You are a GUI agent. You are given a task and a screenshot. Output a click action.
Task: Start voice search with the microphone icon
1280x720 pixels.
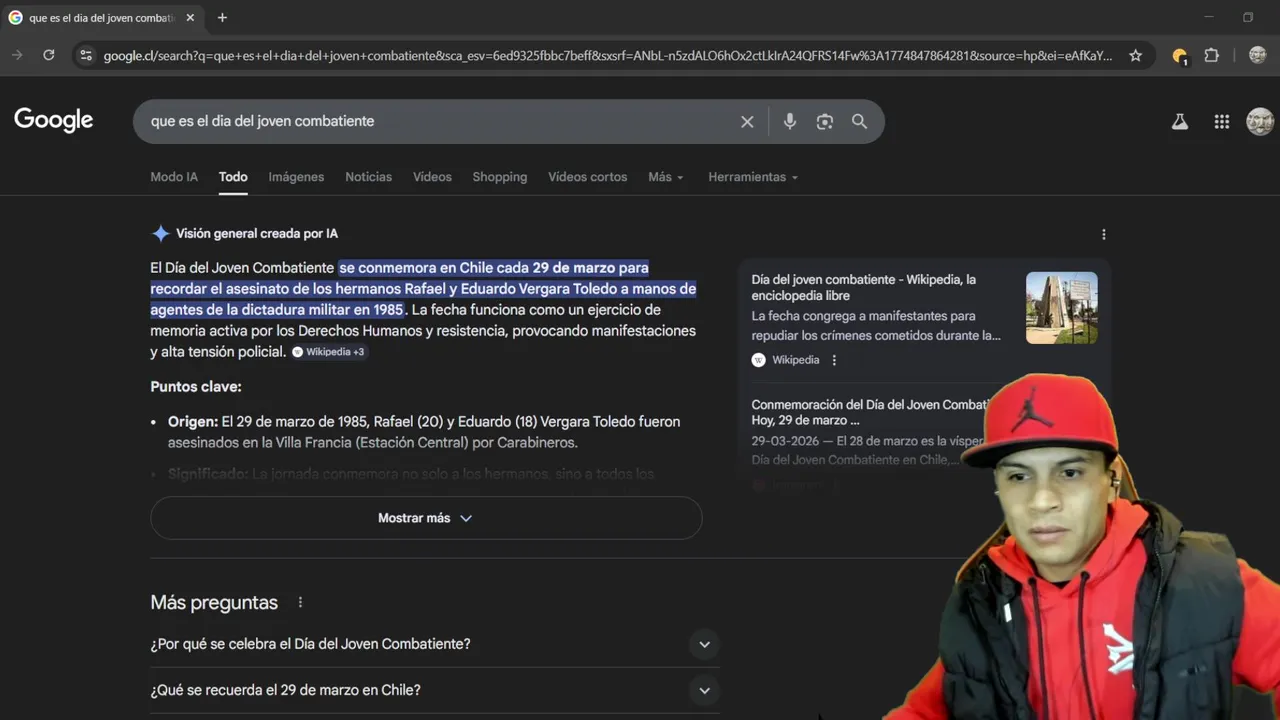(x=790, y=121)
